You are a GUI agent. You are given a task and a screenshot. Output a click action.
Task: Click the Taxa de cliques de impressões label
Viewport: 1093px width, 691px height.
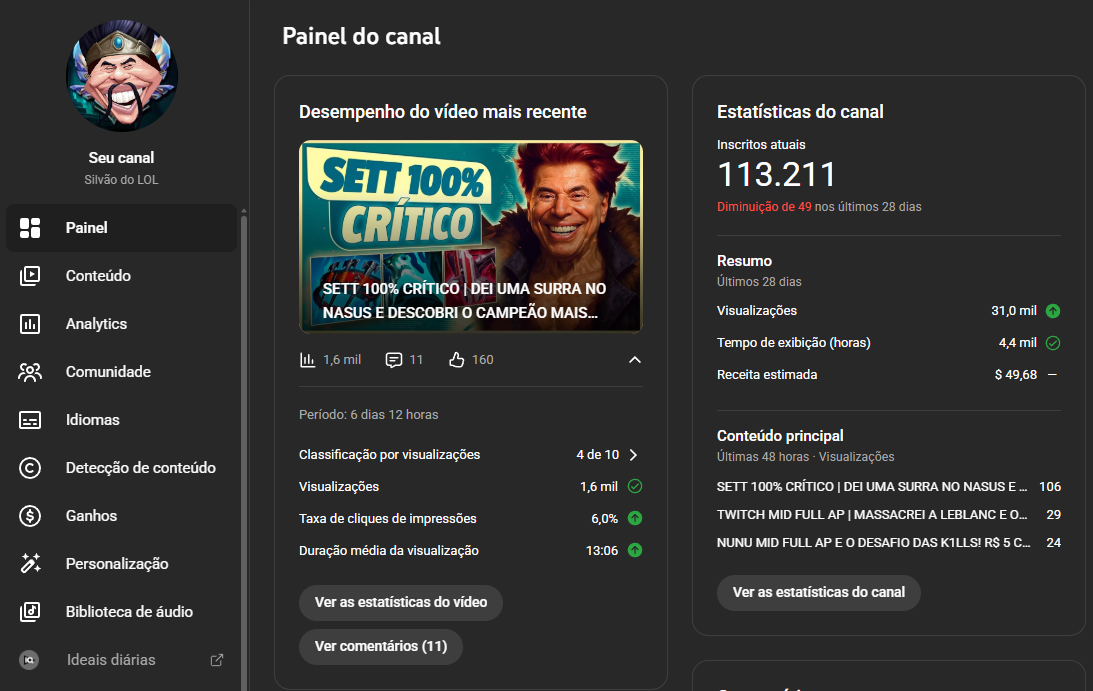(x=388, y=519)
